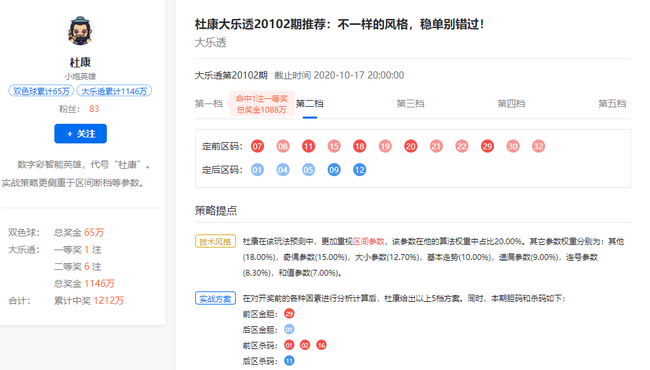Click 二等奖 6 注 stat
This screenshot has height=370, width=650.
click(x=78, y=267)
